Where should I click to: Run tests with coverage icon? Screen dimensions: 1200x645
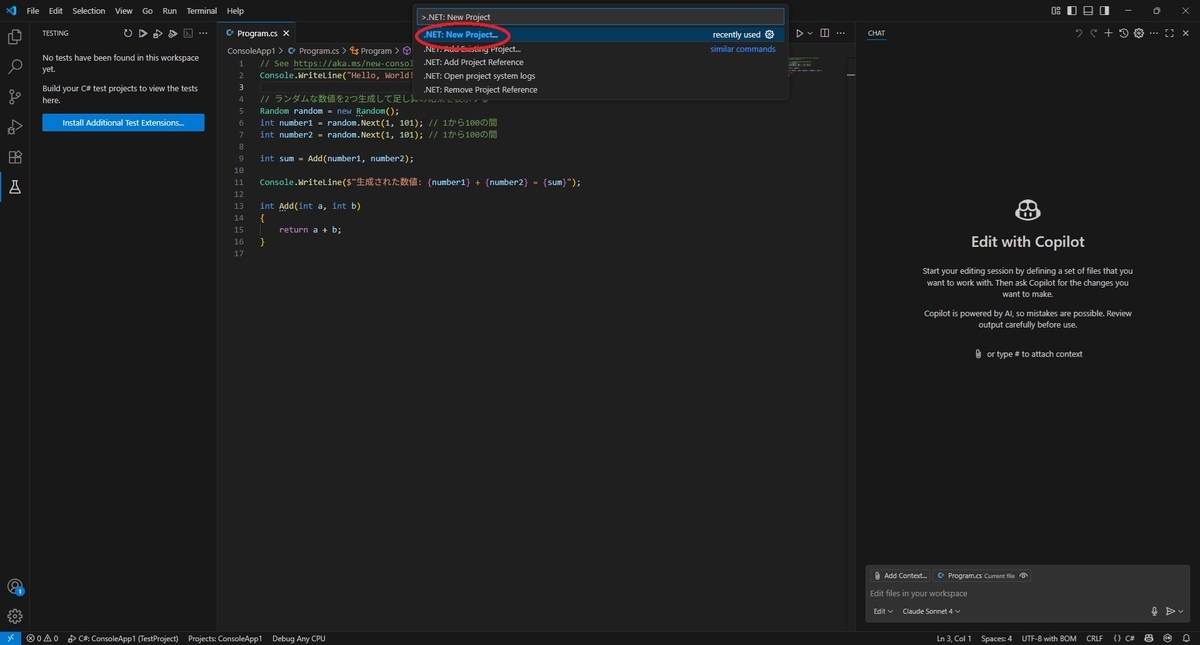pos(173,33)
